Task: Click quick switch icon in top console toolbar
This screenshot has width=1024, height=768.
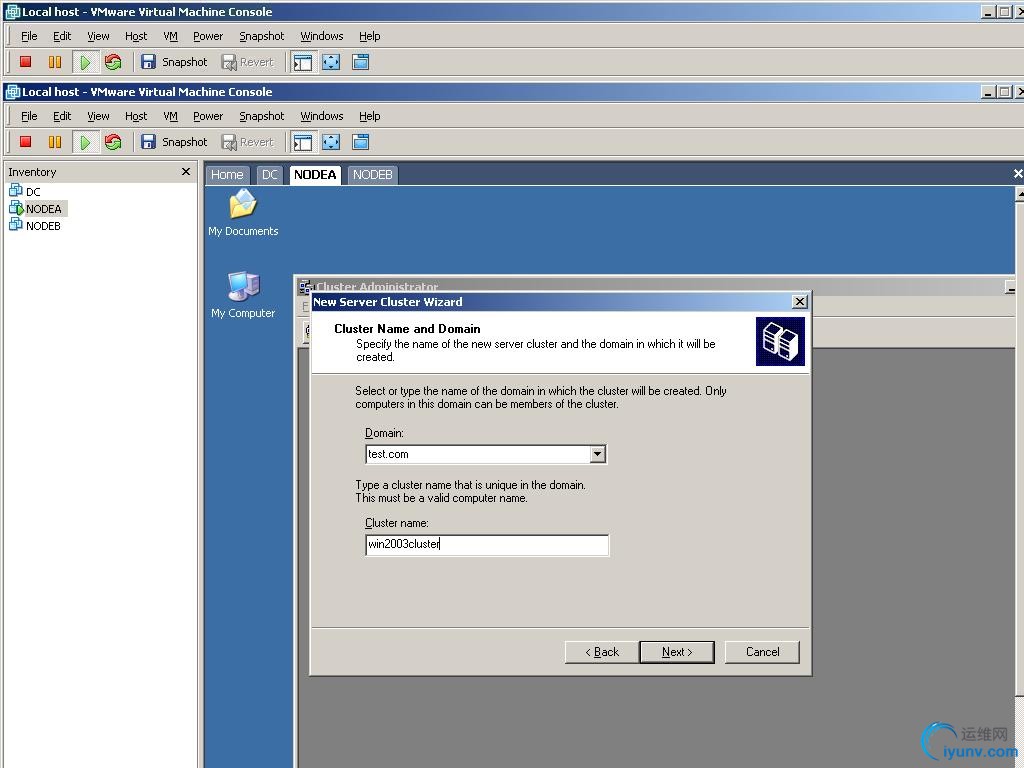Action: [x=360, y=62]
